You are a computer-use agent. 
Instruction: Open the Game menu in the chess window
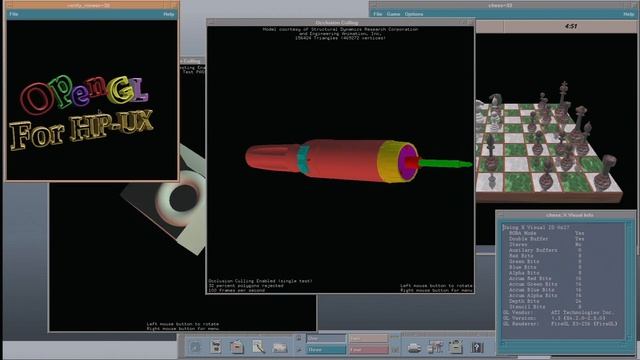pos(393,14)
